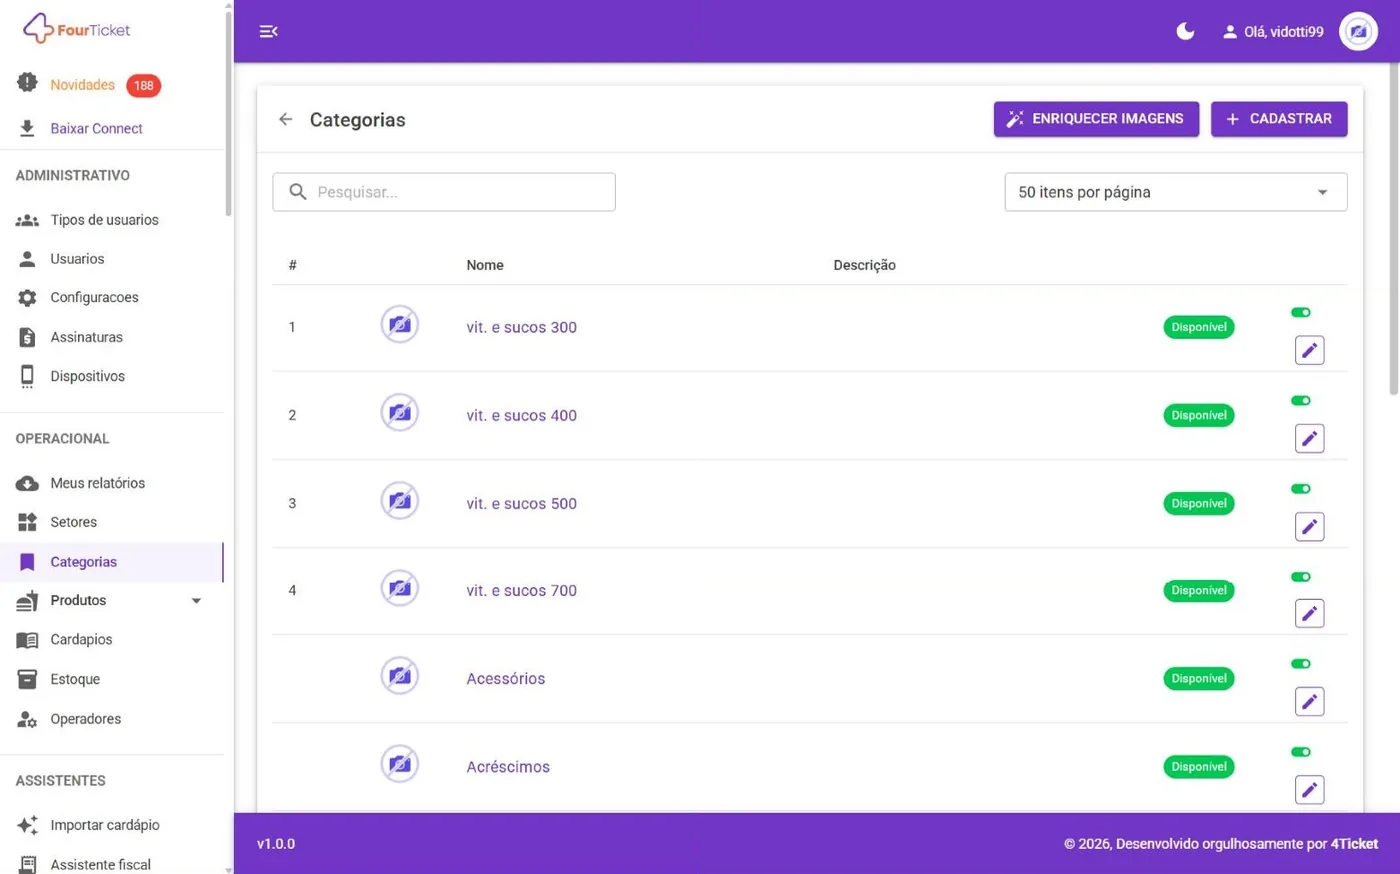This screenshot has width=1400, height=874.
Task: Open the 50 itens por página dropdown
Action: [1175, 192]
